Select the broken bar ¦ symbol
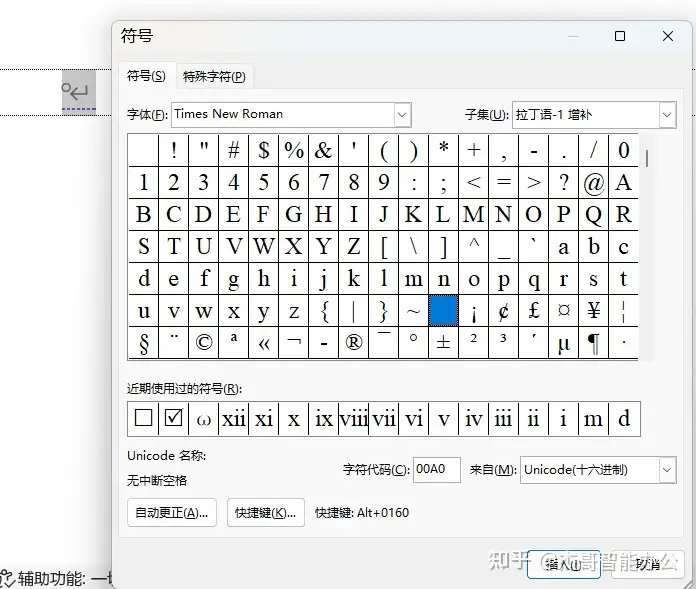The height and width of the screenshot is (589, 696). pyautogui.click(x=624, y=310)
